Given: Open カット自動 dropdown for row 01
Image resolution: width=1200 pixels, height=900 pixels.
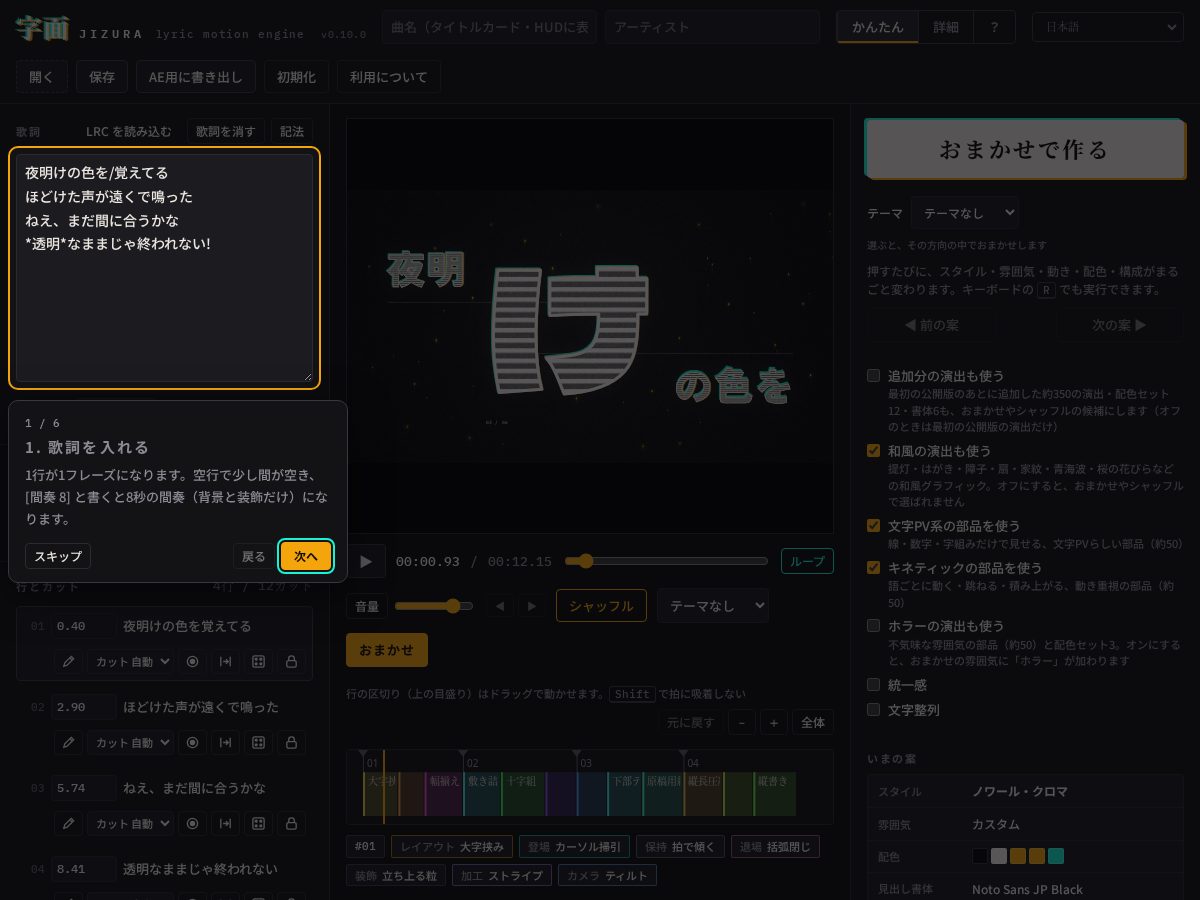Looking at the screenshot, I should tap(131, 662).
